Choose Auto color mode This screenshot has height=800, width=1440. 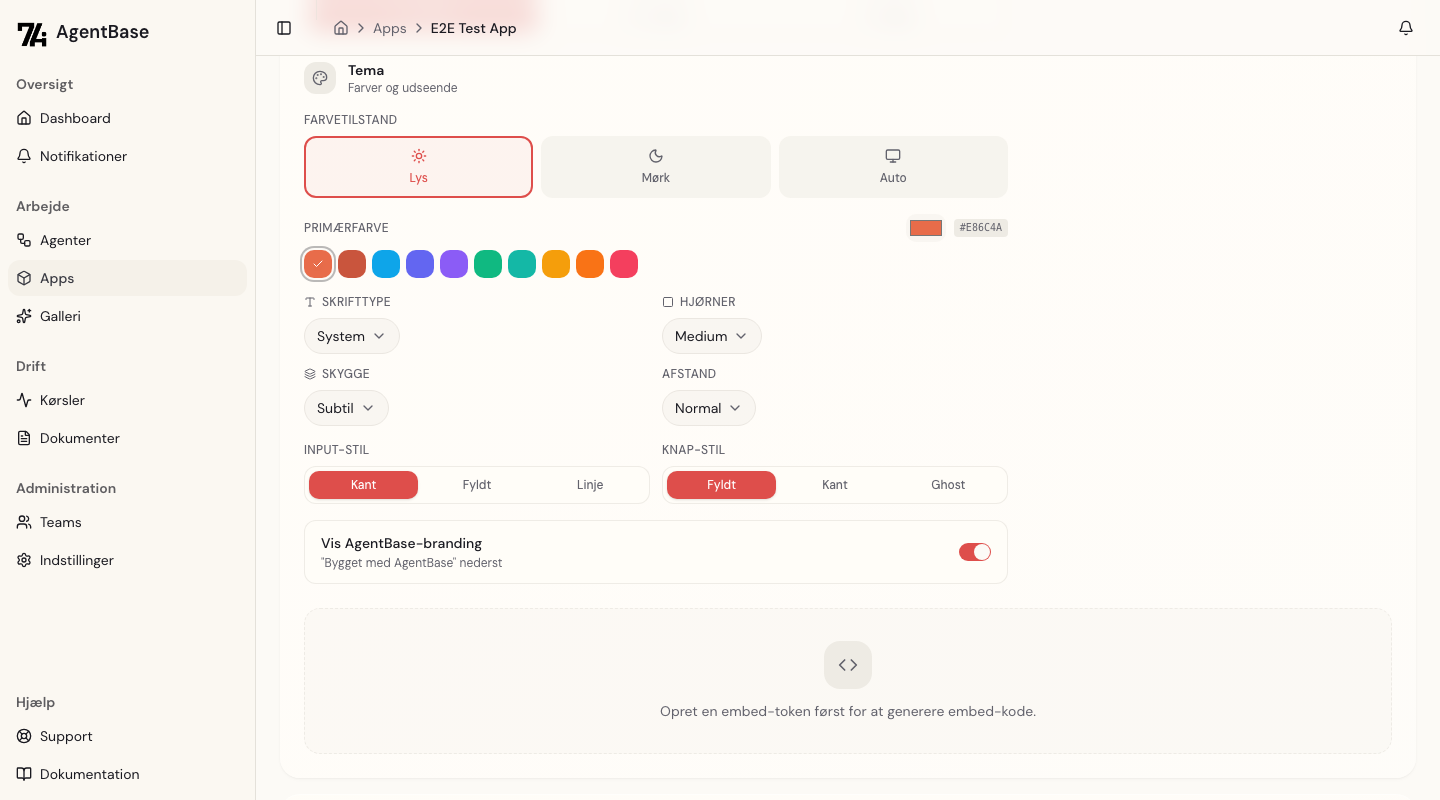[893, 167]
